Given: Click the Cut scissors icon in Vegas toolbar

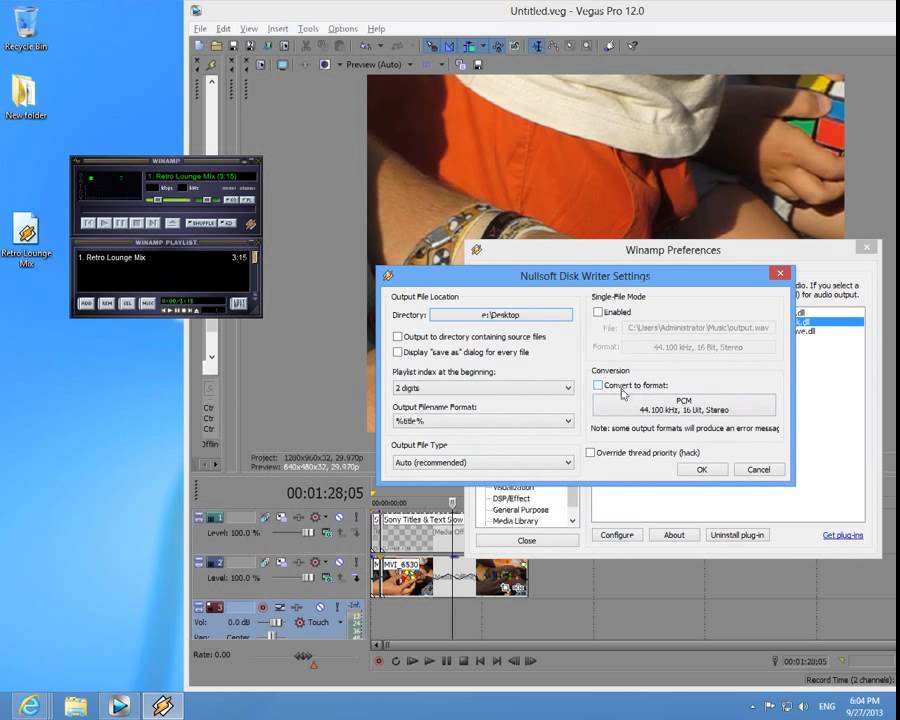Looking at the screenshot, I should 306,46.
